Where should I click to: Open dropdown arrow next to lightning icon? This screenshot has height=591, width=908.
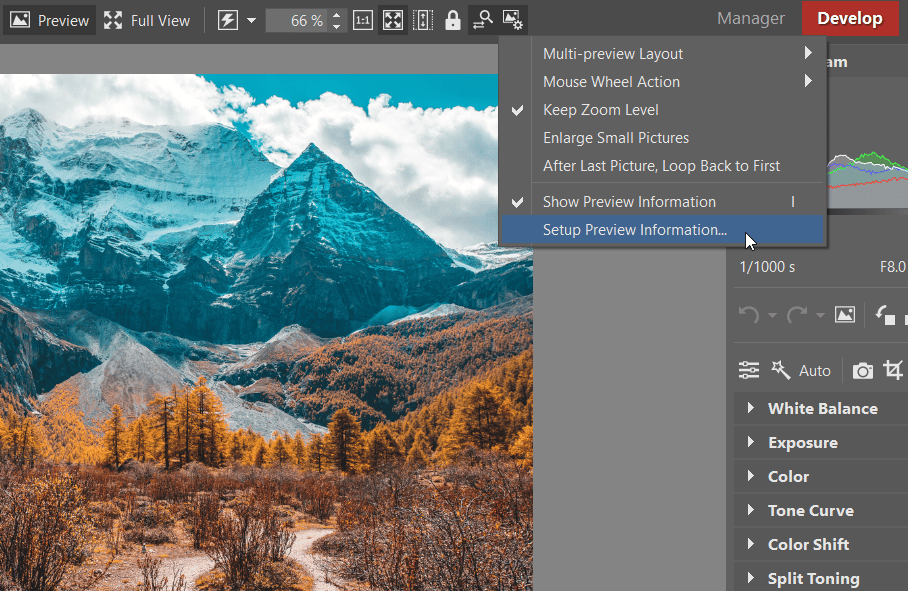[251, 20]
